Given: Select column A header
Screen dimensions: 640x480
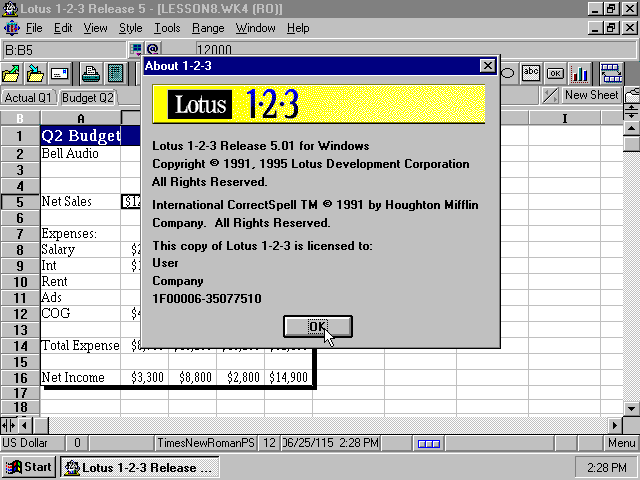Looking at the screenshot, I should click(81, 118).
